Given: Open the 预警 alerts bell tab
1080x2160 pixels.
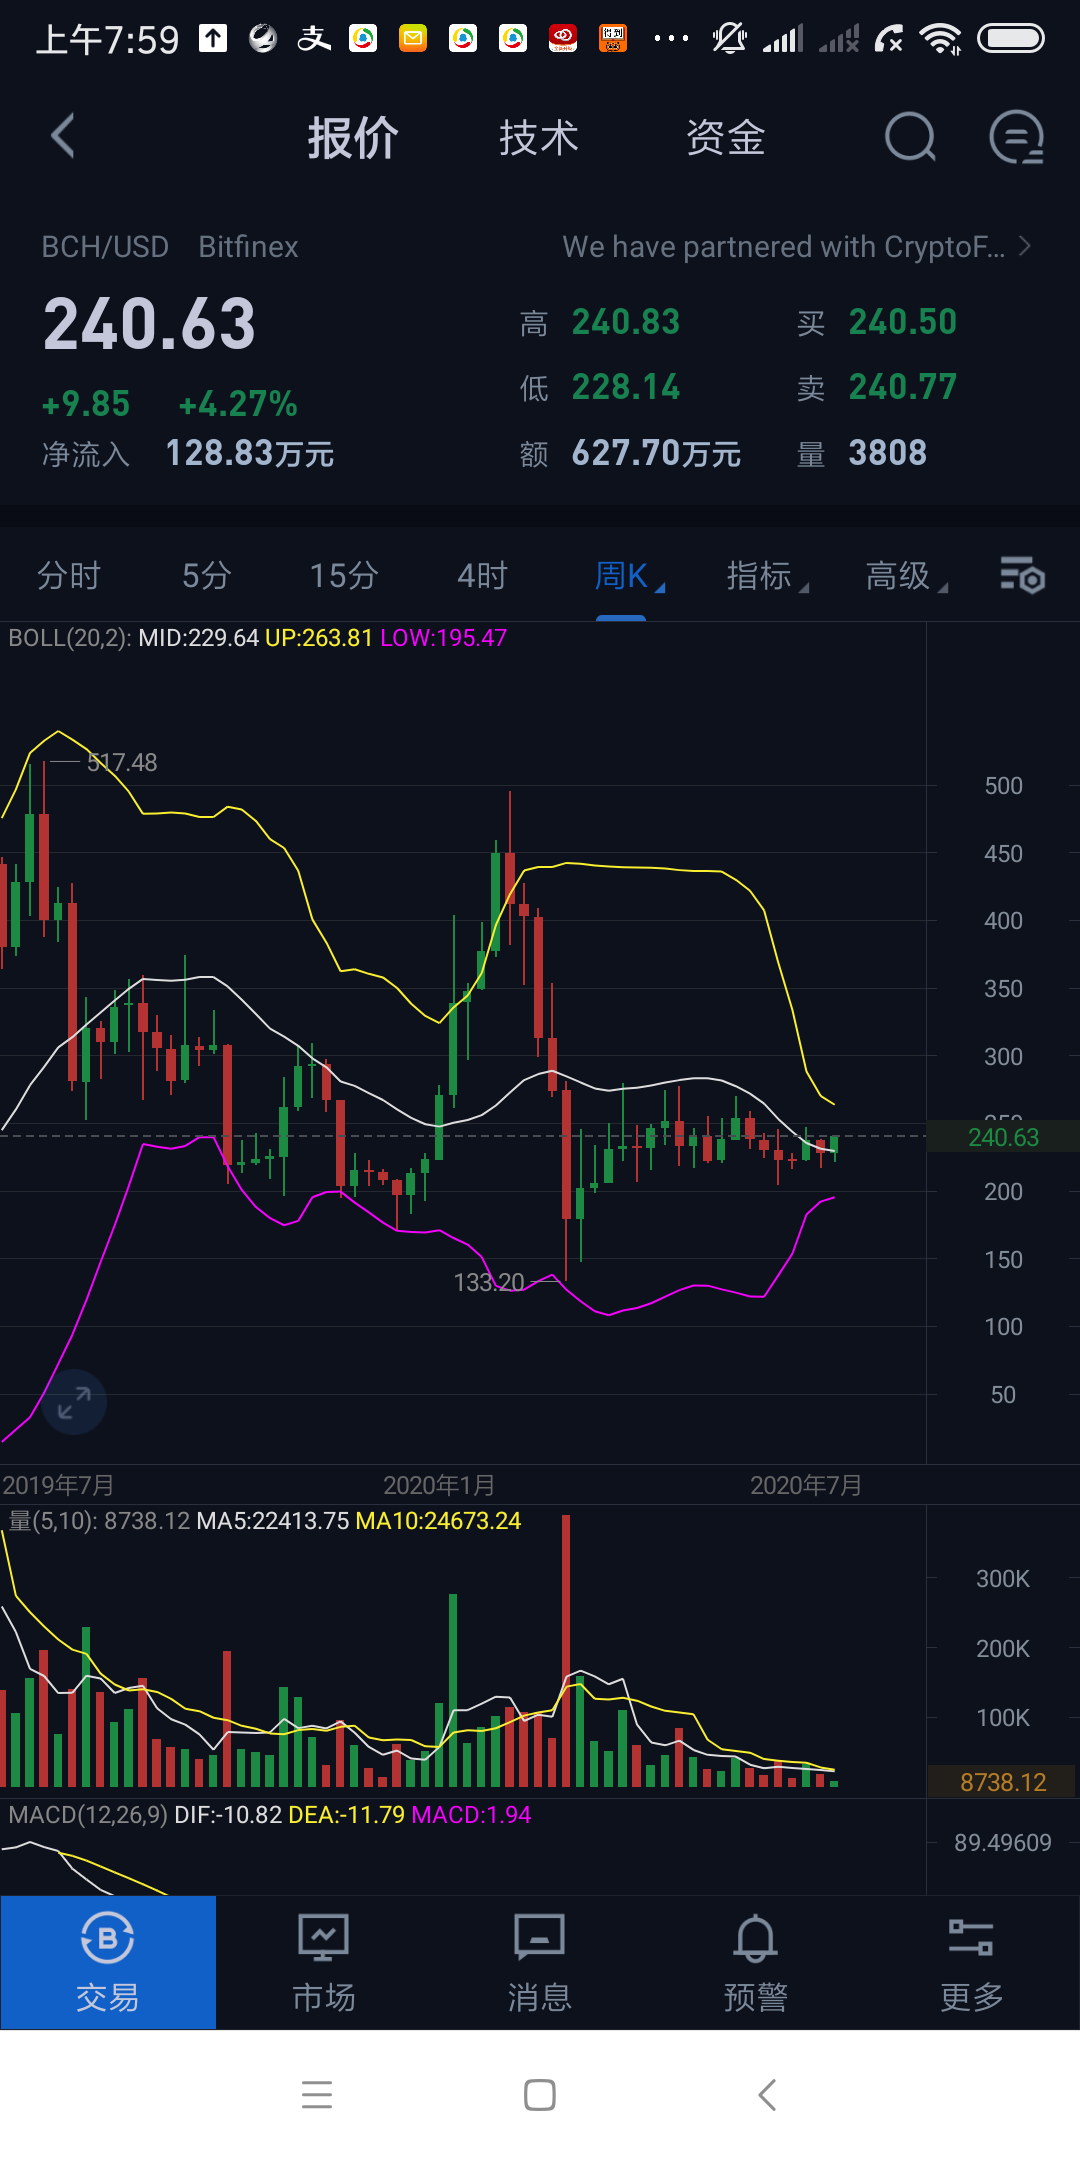Looking at the screenshot, I should 756,1962.
